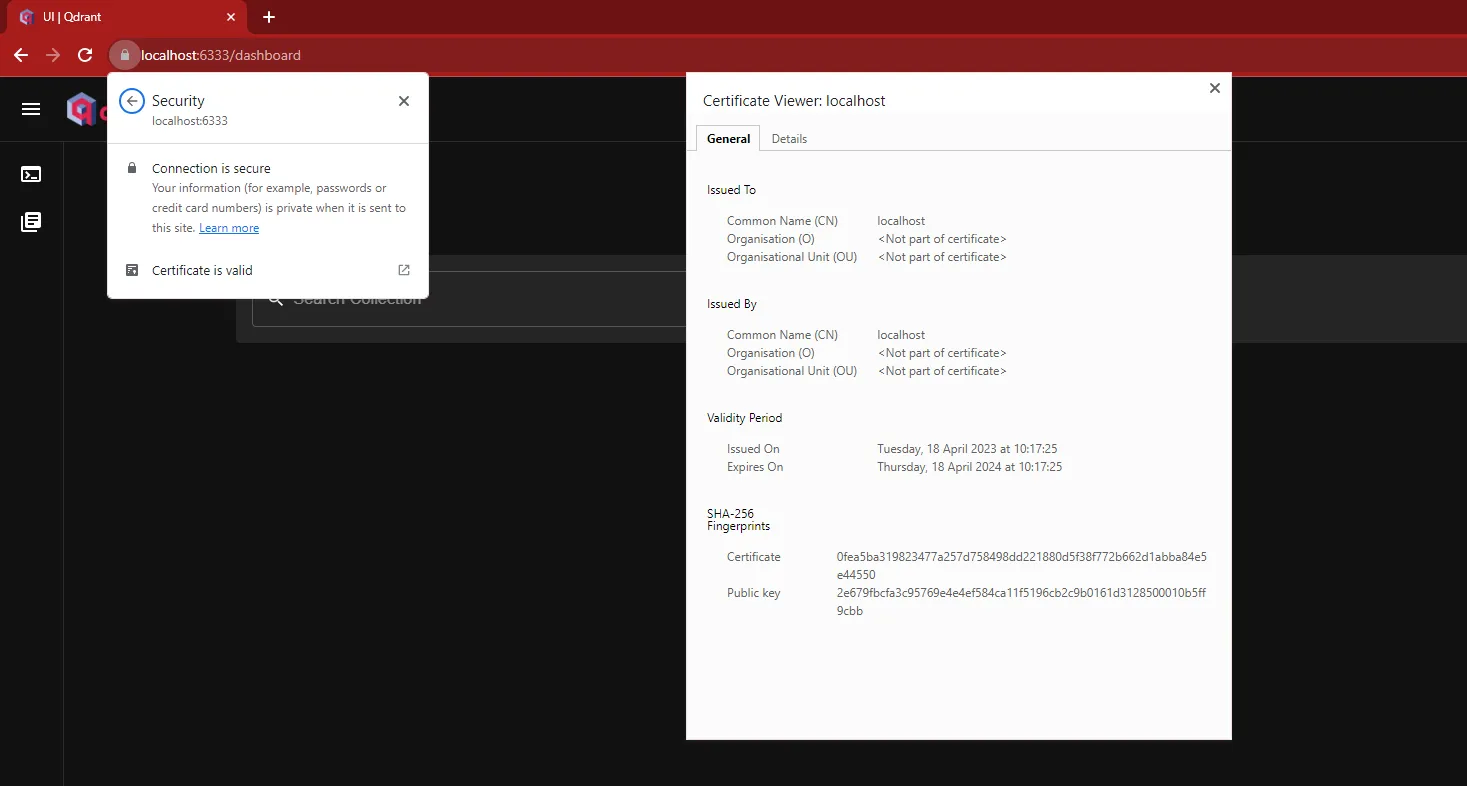Open the Console icon in Qdrant sidebar

coord(31,174)
